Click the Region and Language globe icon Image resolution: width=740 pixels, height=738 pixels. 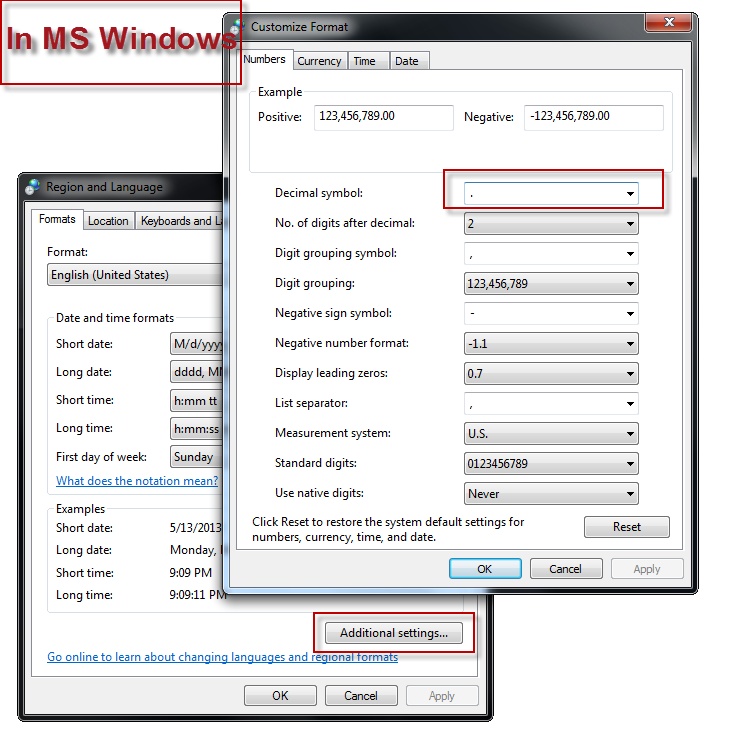[x=33, y=187]
